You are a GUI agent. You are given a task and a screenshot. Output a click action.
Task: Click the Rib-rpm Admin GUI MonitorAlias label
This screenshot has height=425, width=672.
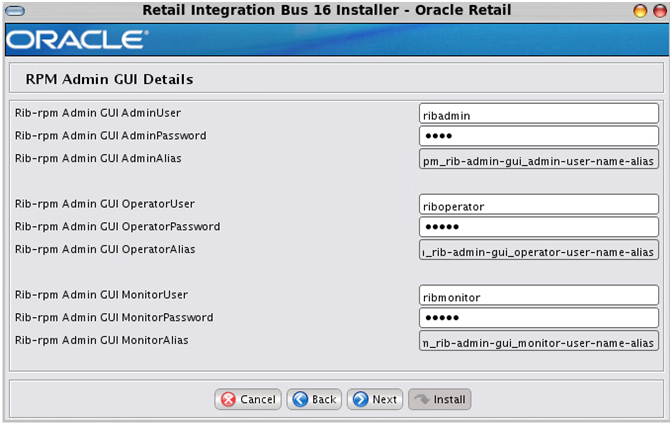point(102,340)
